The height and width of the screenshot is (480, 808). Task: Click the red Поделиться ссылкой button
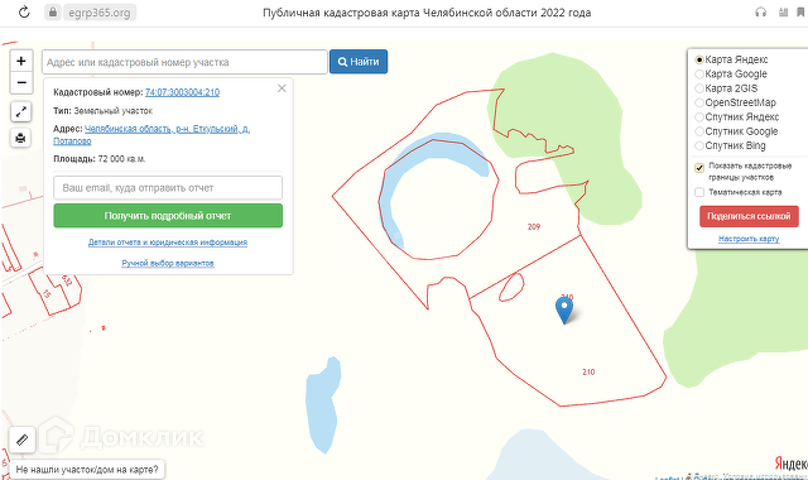click(x=748, y=216)
